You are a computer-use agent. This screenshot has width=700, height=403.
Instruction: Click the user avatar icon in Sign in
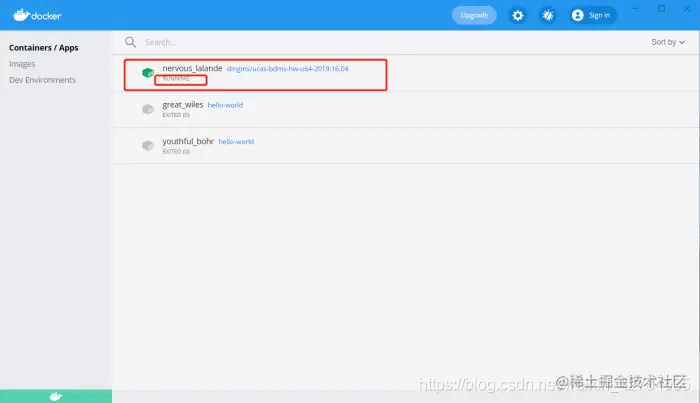point(577,15)
